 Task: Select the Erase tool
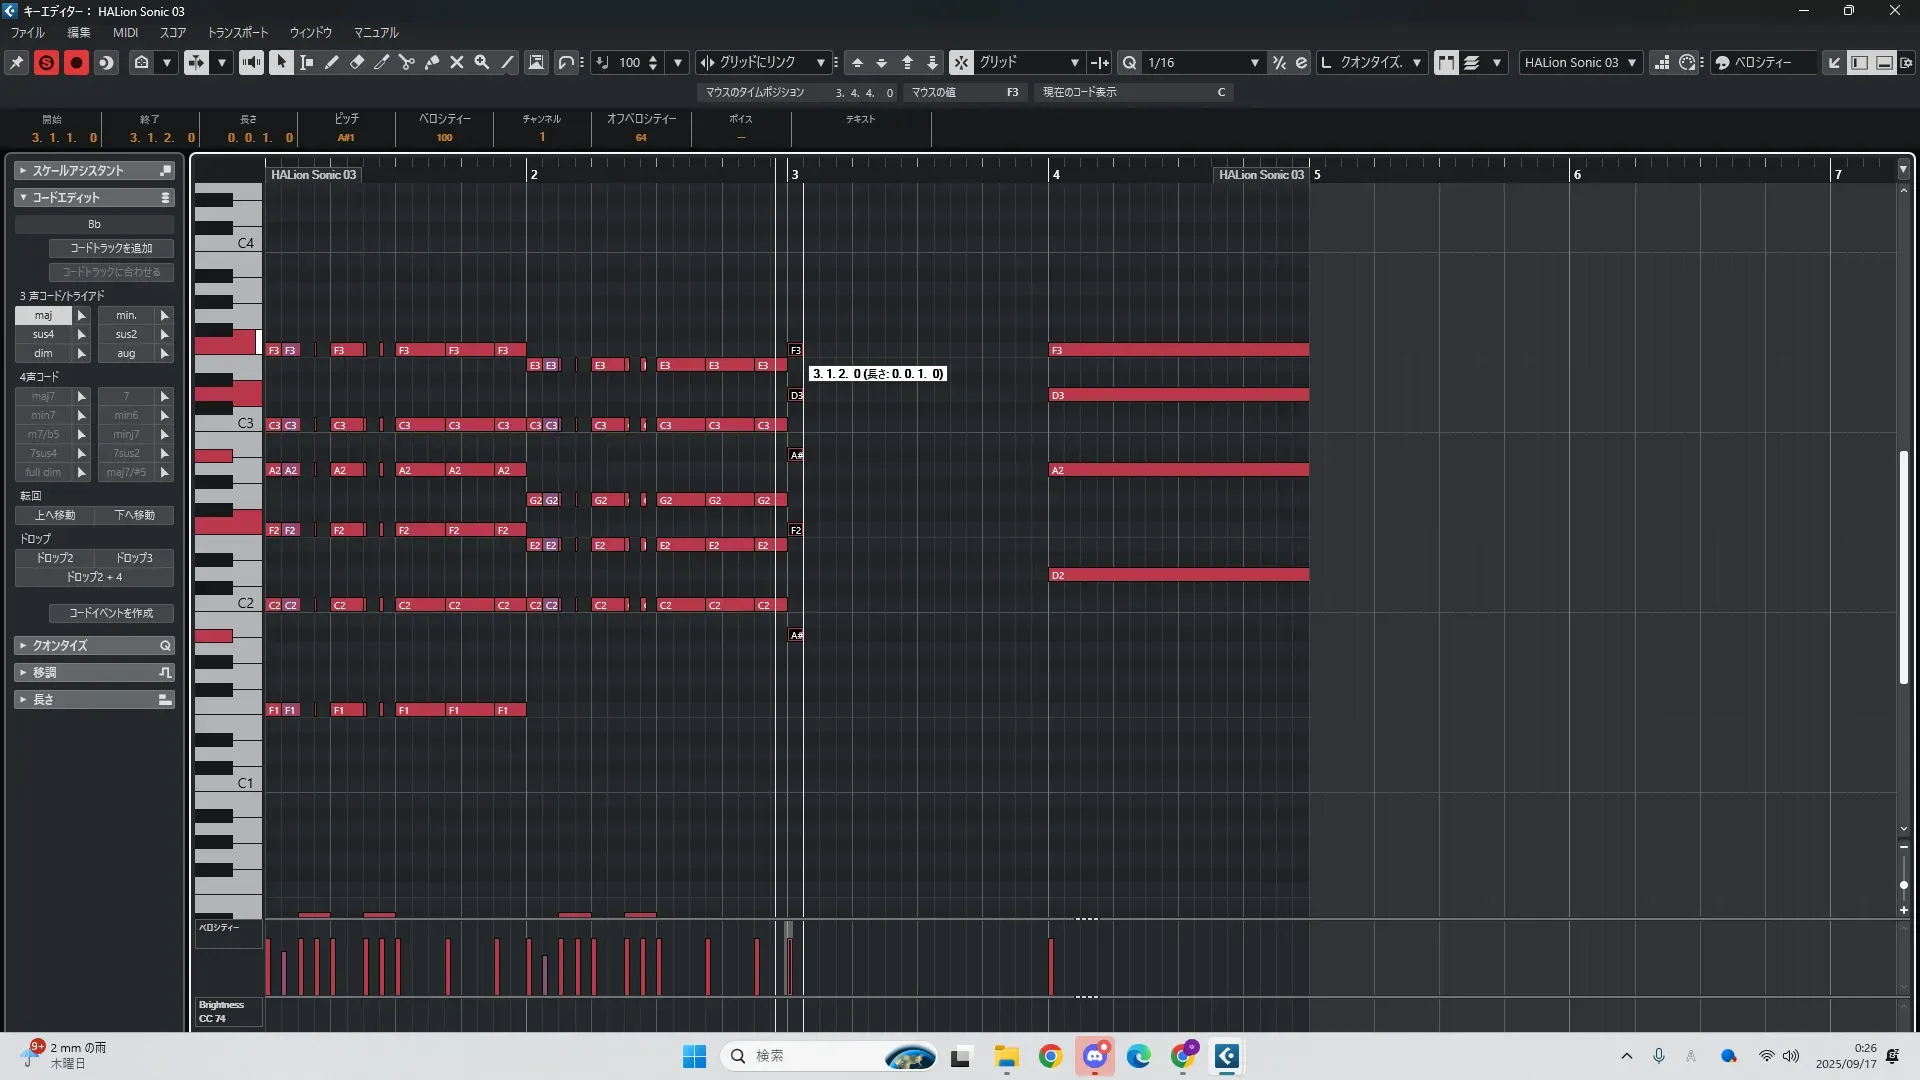click(x=357, y=62)
